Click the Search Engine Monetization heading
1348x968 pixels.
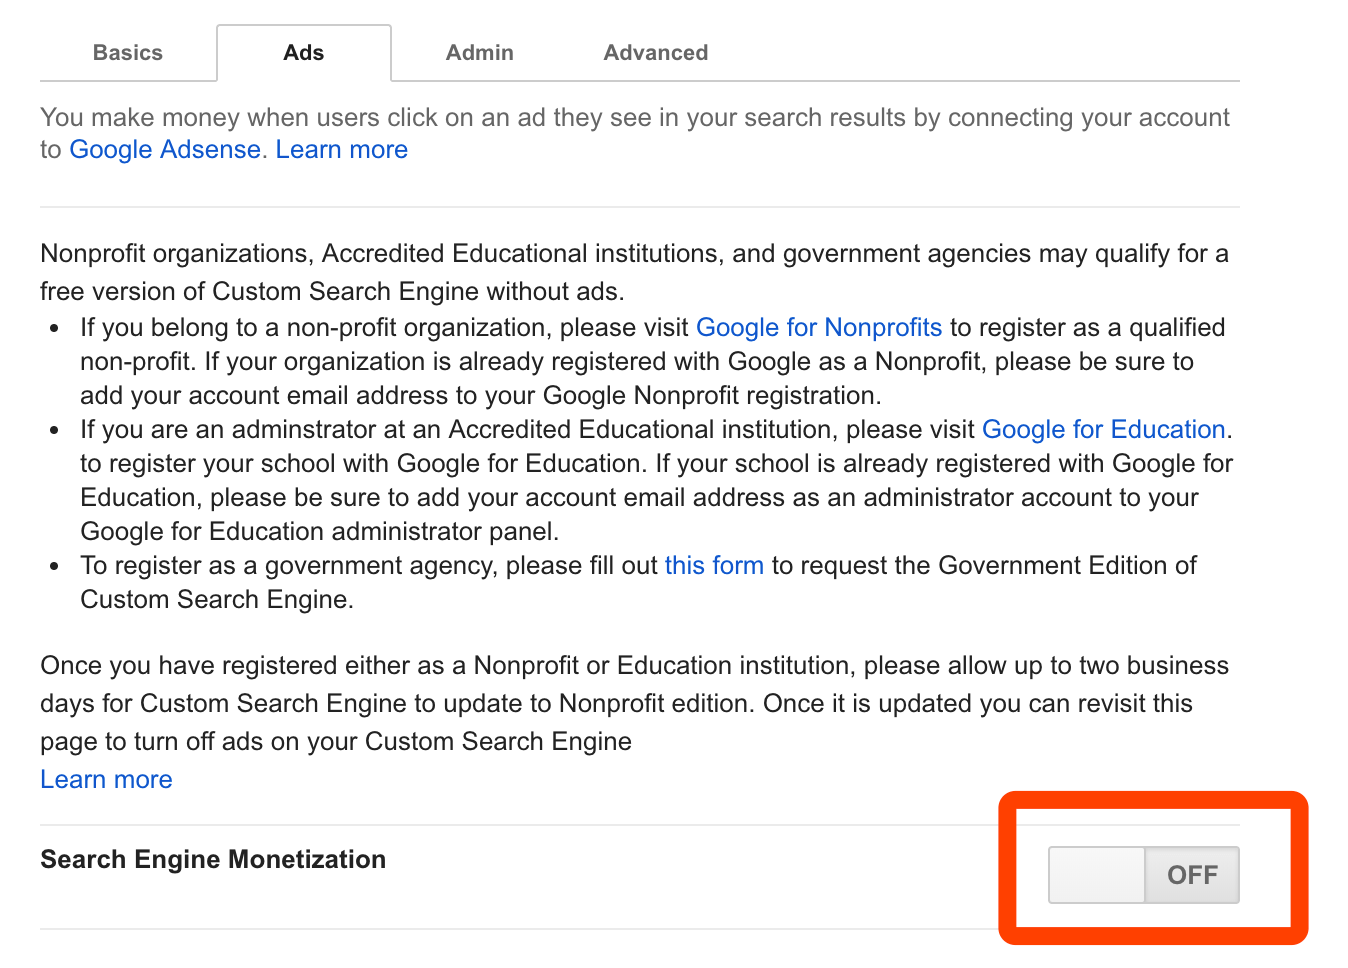click(x=213, y=860)
